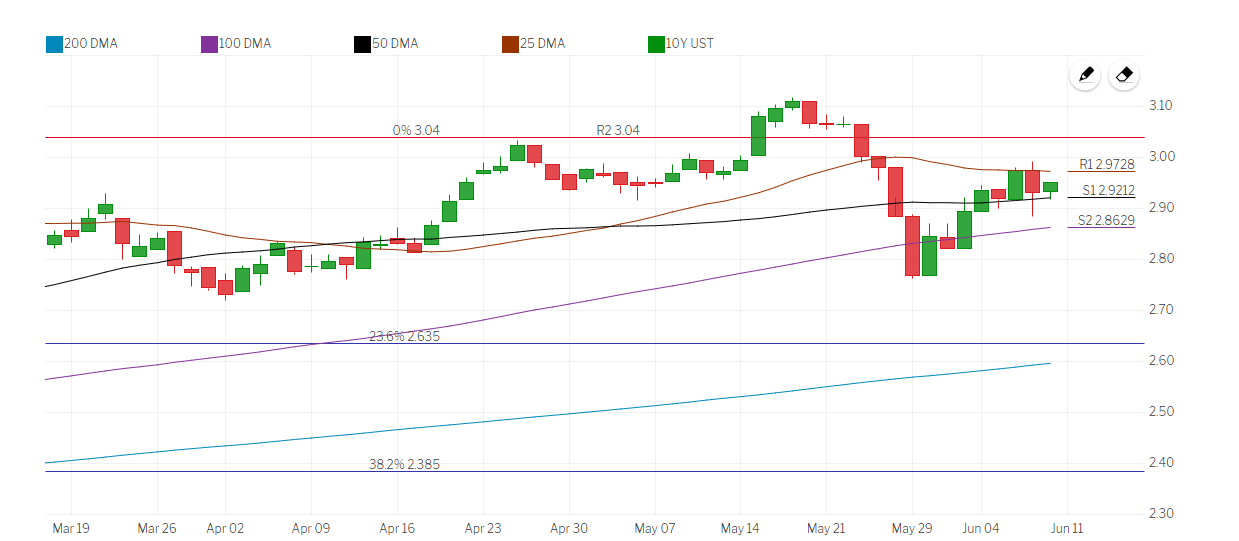This screenshot has height=541, width=1239.
Task: Click the 2.60 price axis value
Action: (1160, 361)
